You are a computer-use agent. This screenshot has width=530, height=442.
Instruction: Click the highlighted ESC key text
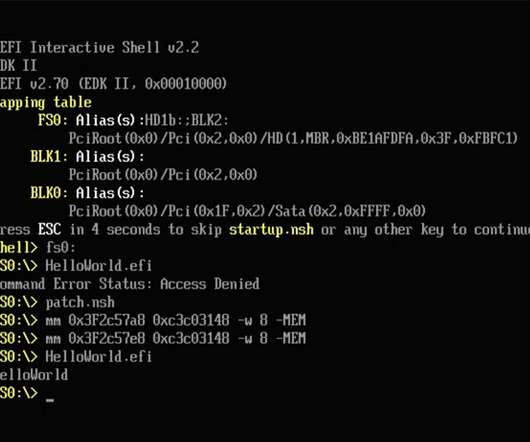(50, 229)
